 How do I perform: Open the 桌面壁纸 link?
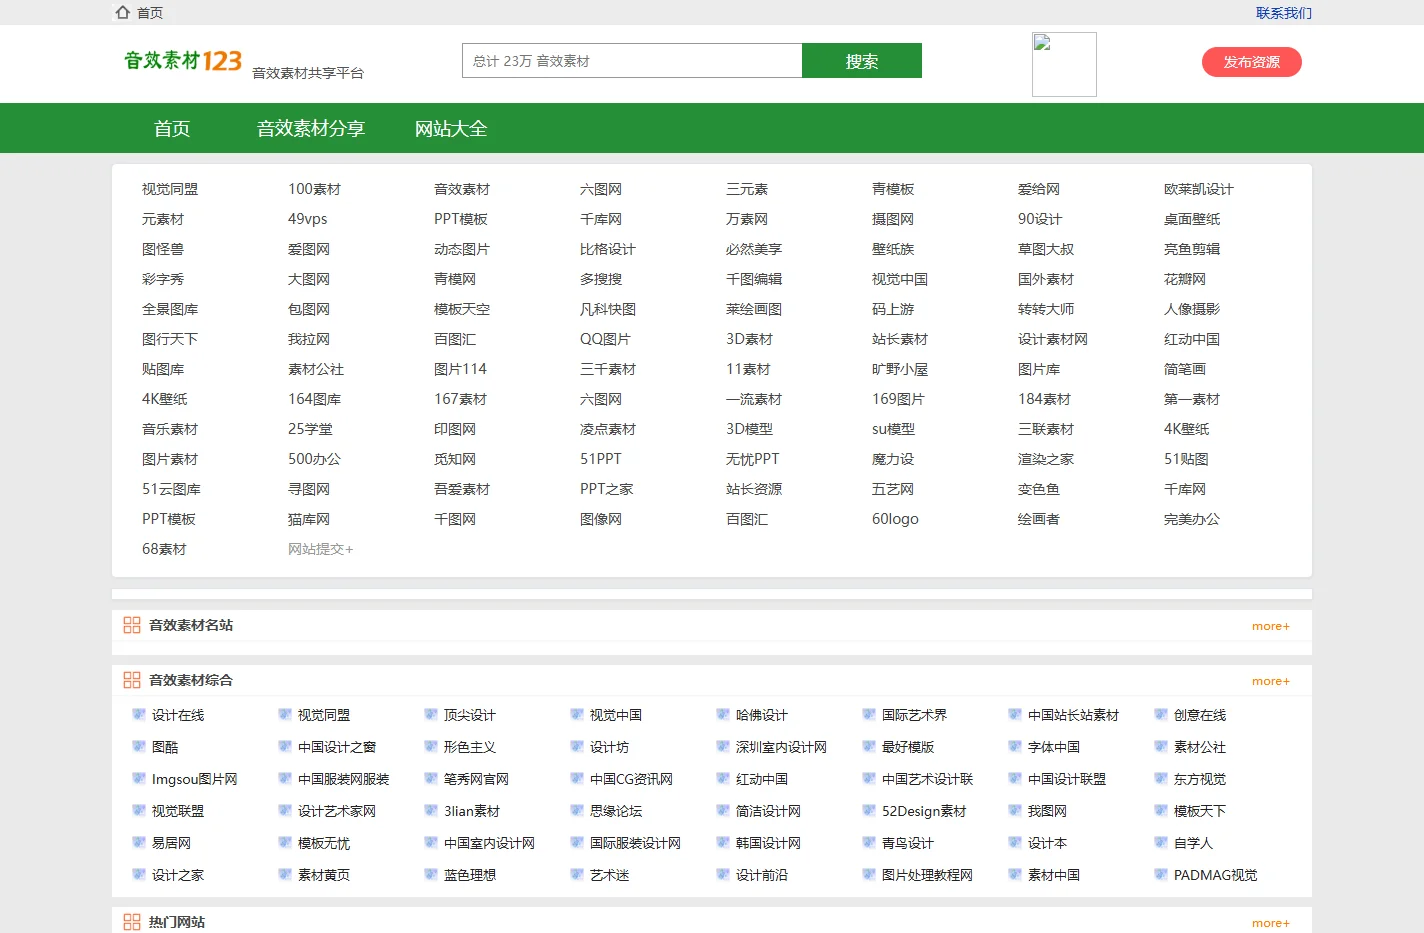pos(1192,219)
